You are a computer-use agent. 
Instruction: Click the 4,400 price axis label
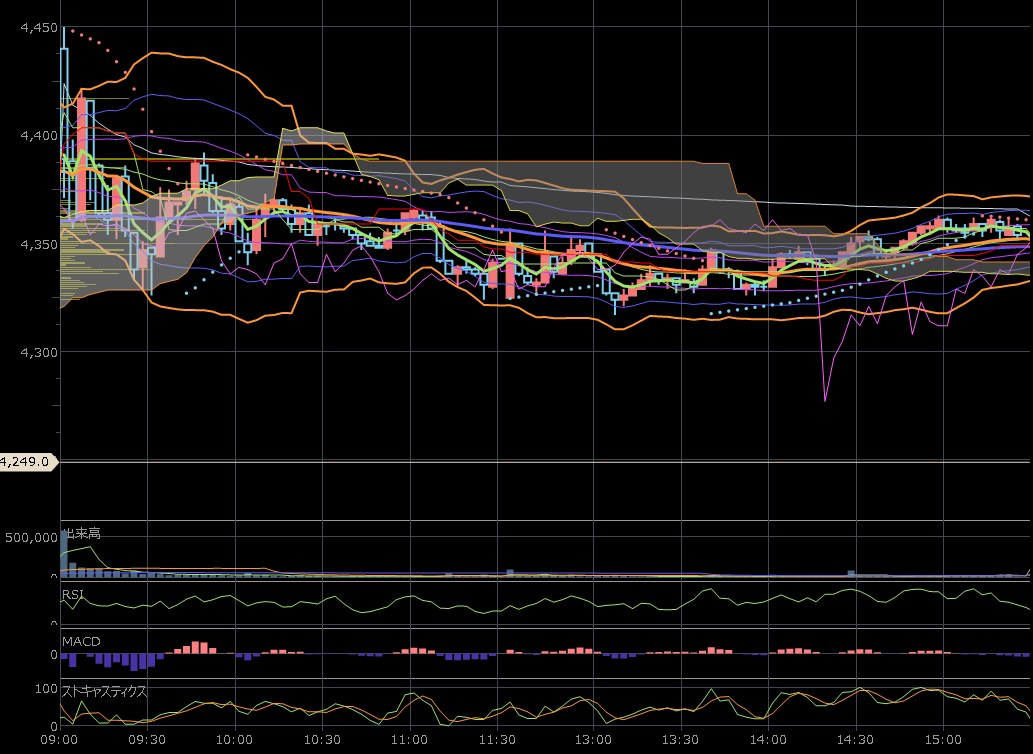(40, 136)
